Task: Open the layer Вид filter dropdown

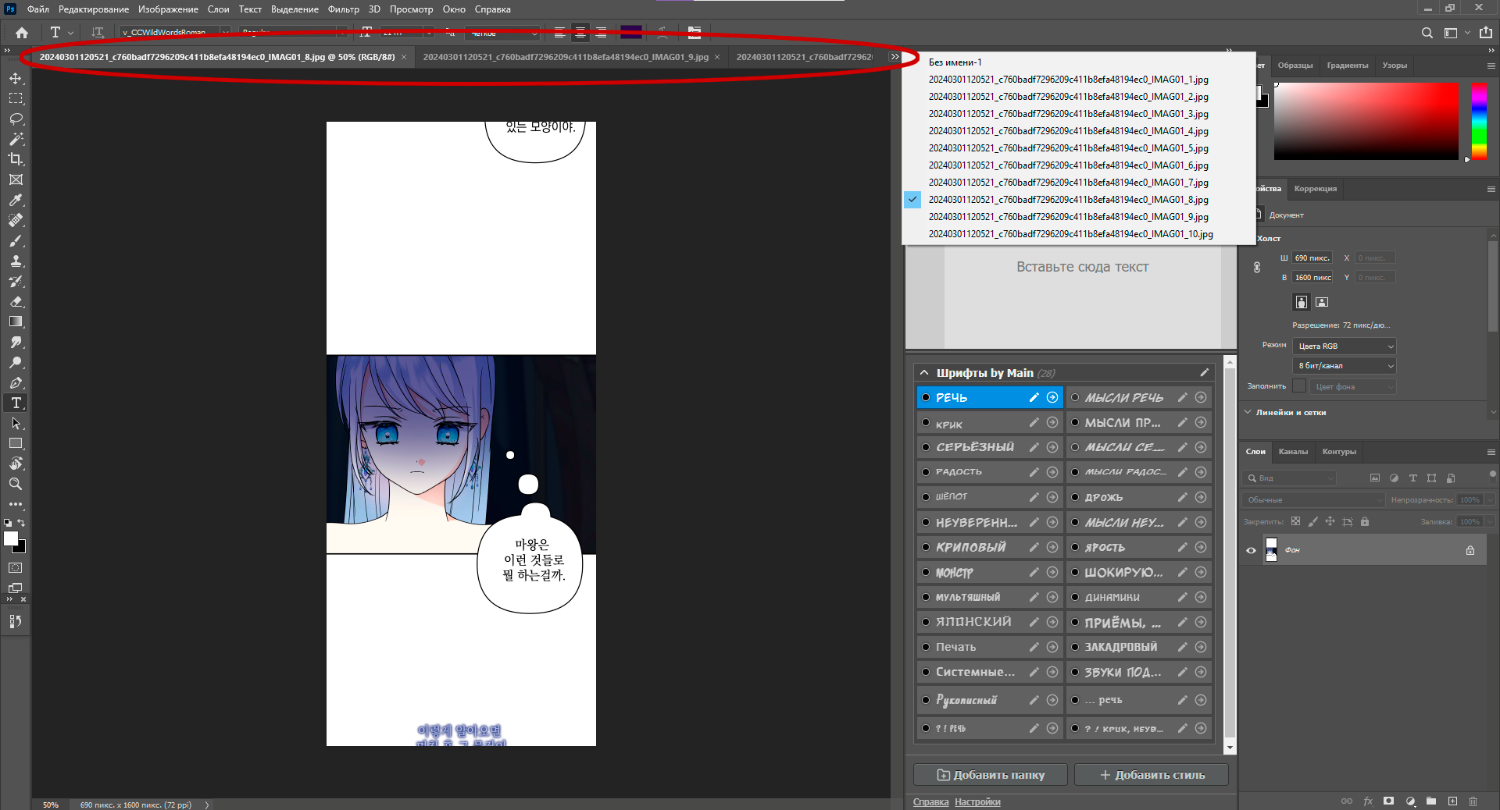Action: click(x=1291, y=478)
